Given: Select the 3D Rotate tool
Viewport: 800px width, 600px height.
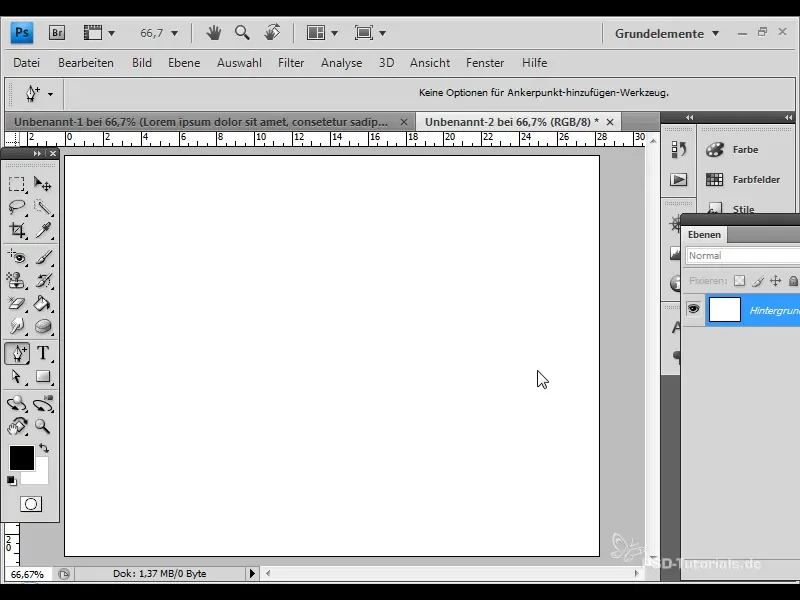Looking at the screenshot, I should (16, 404).
